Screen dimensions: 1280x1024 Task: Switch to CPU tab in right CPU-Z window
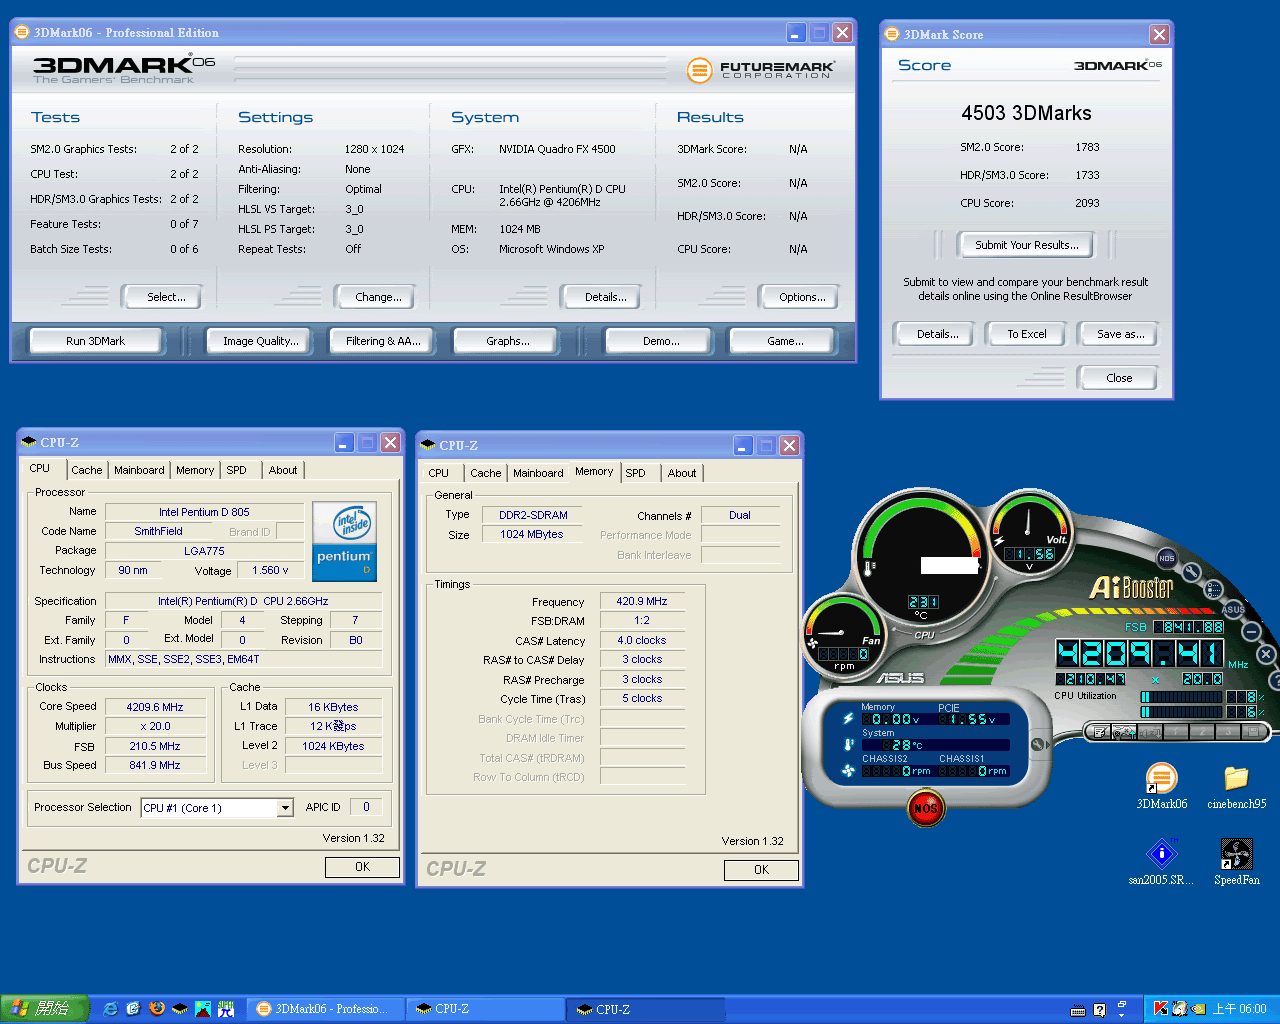click(x=439, y=473)
